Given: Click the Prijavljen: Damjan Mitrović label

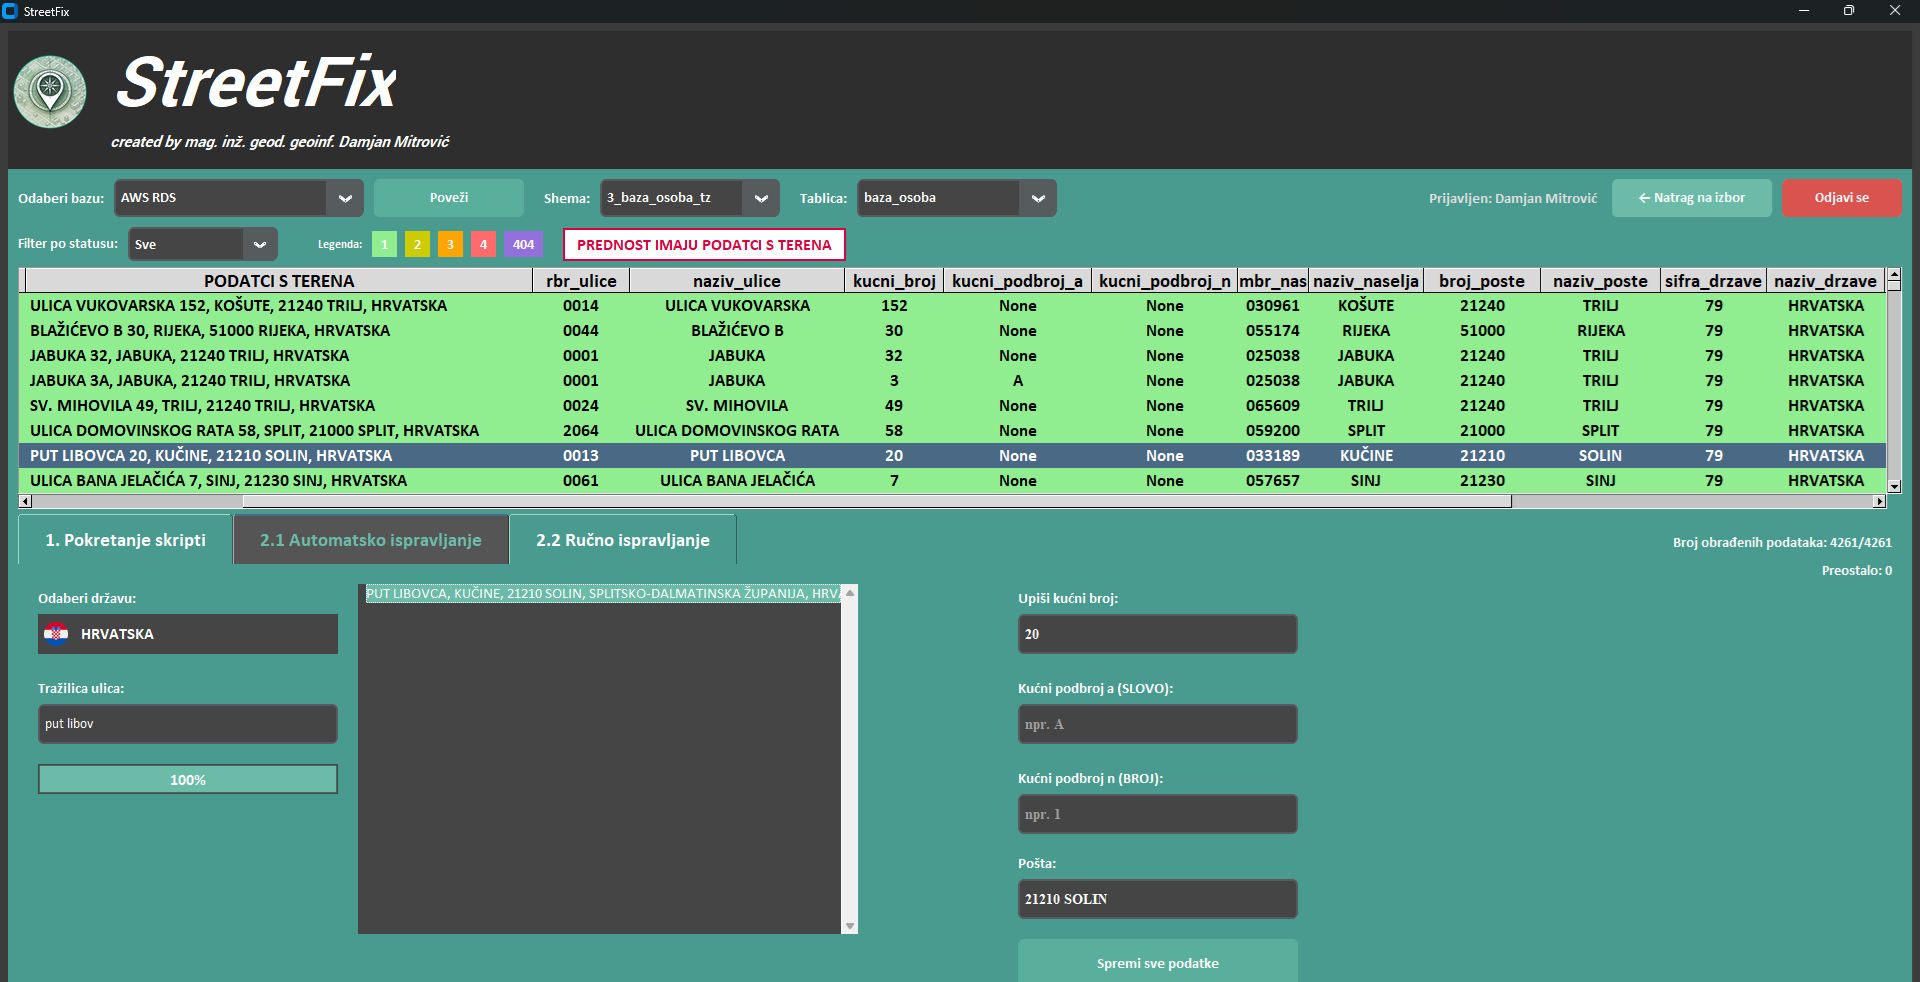Looking at the screenshot, I should tap(1513, 199).
